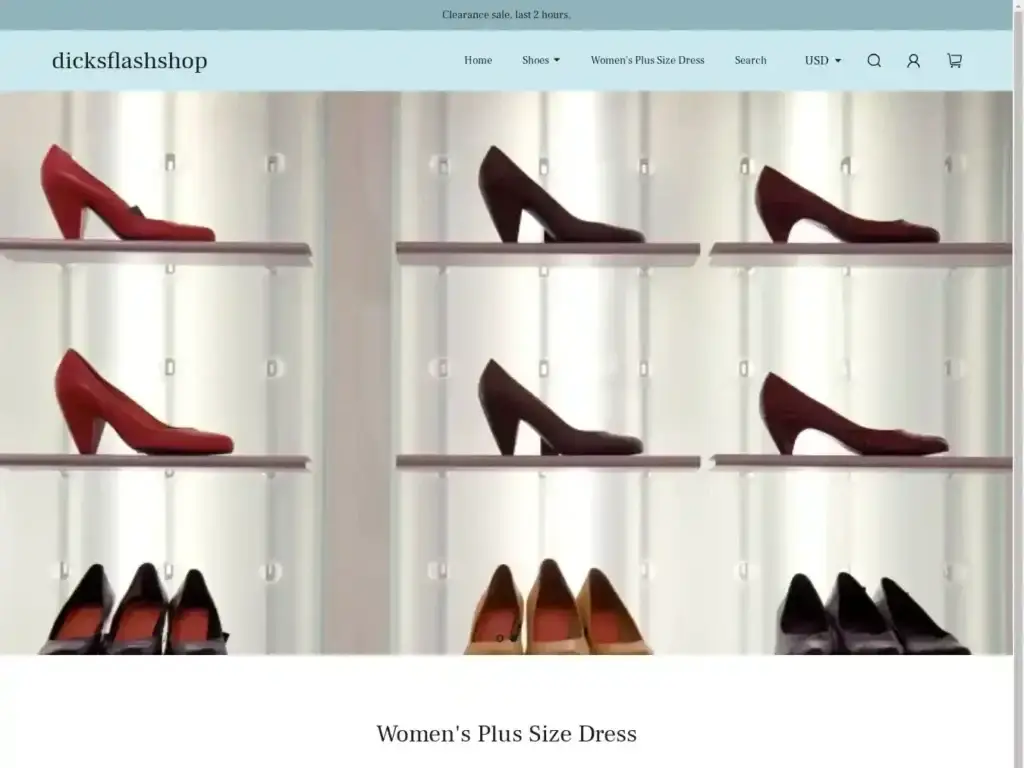Open the cart by clicking its trolley icon
This screenshot has width=1024, height=768.
pyautogui.click(x=953, y=61)
